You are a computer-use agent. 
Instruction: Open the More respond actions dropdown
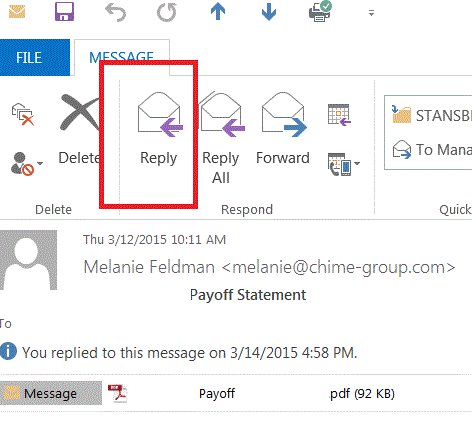point(344,164)
